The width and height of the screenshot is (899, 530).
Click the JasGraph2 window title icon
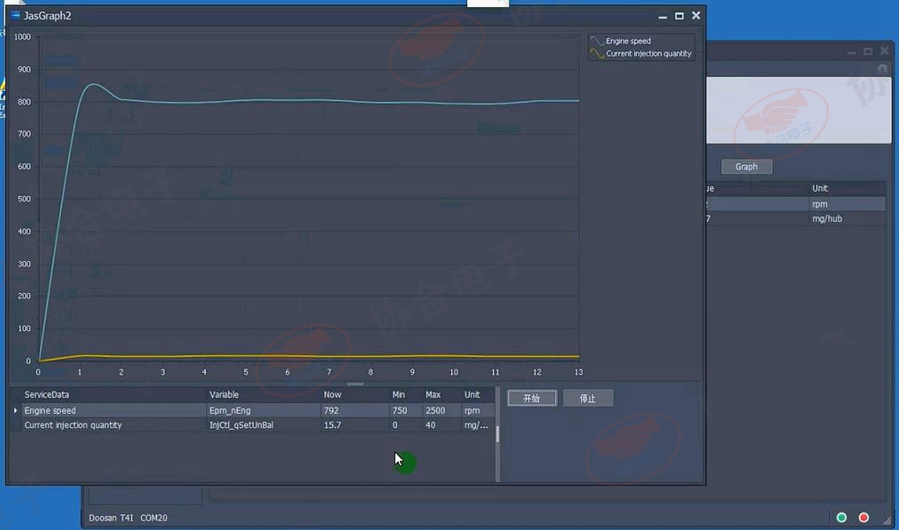coord(15,15)
